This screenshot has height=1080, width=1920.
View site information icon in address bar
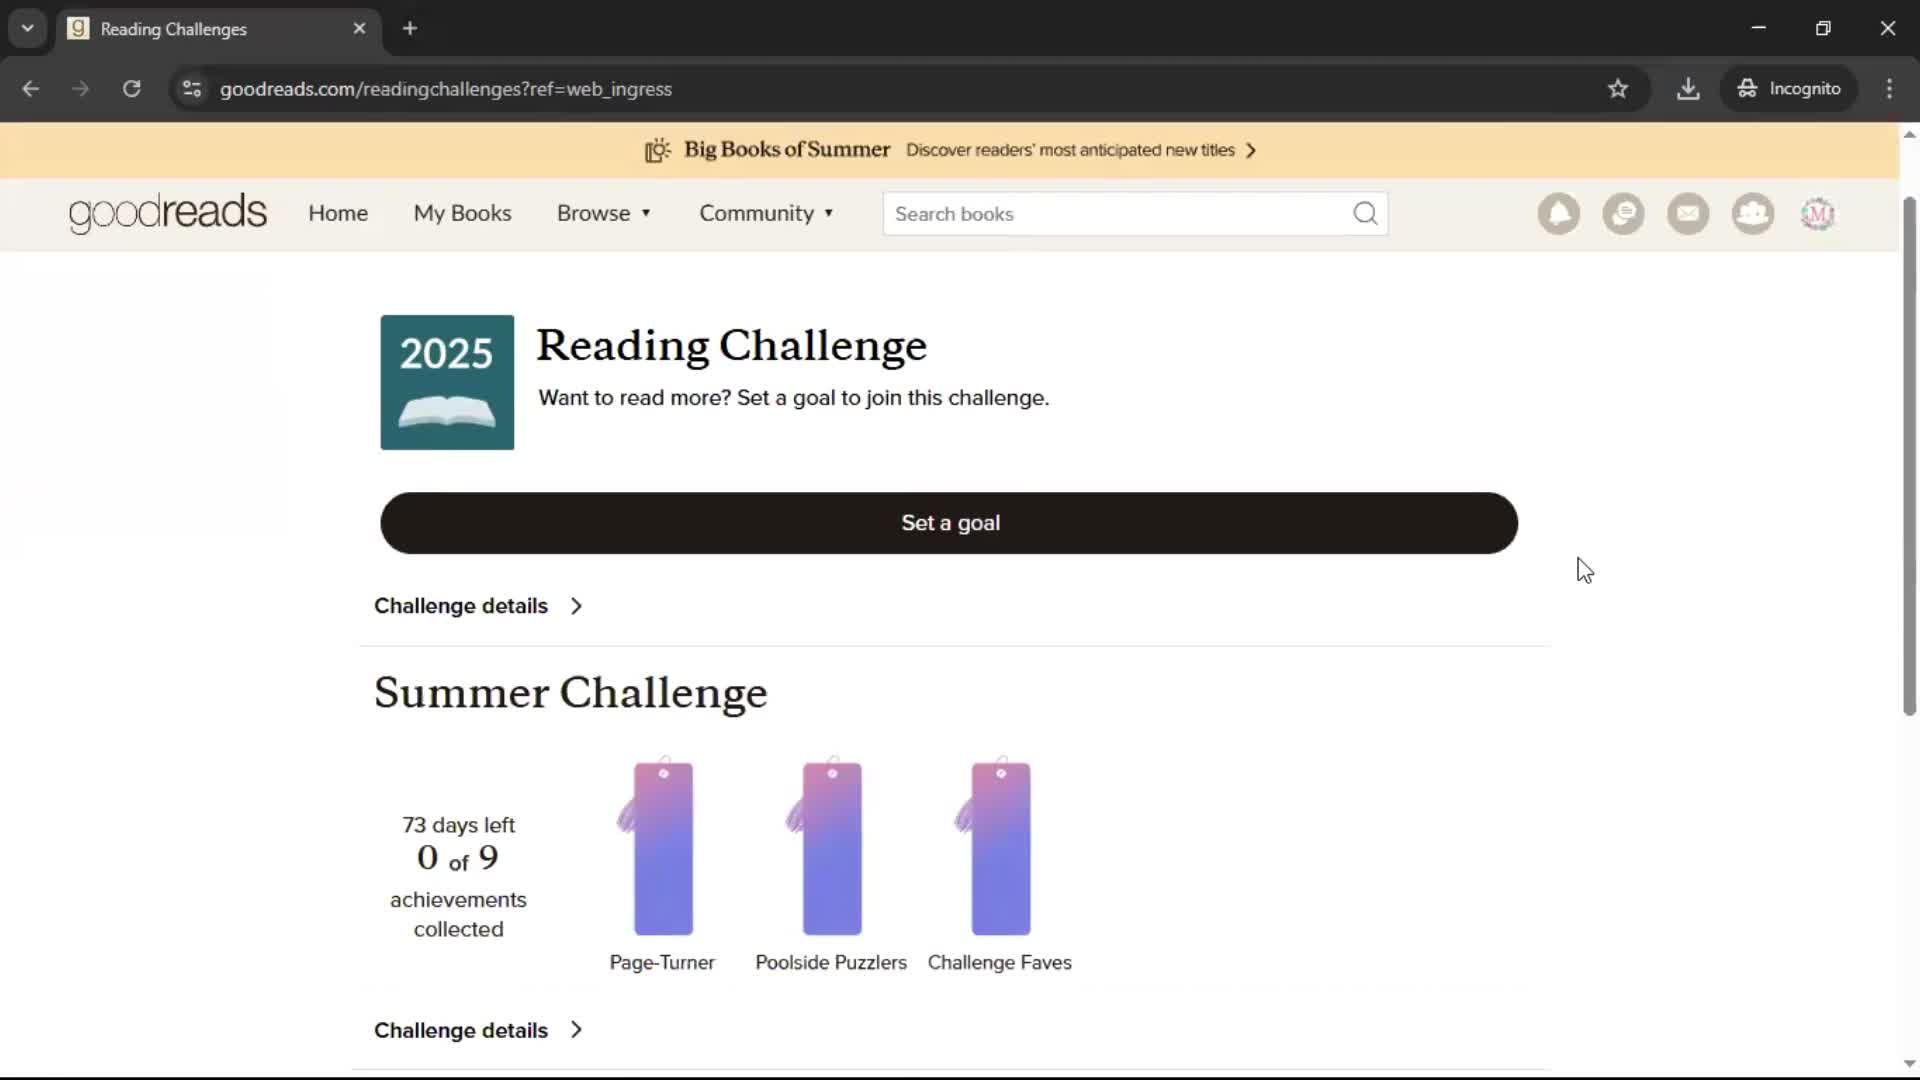192,89
